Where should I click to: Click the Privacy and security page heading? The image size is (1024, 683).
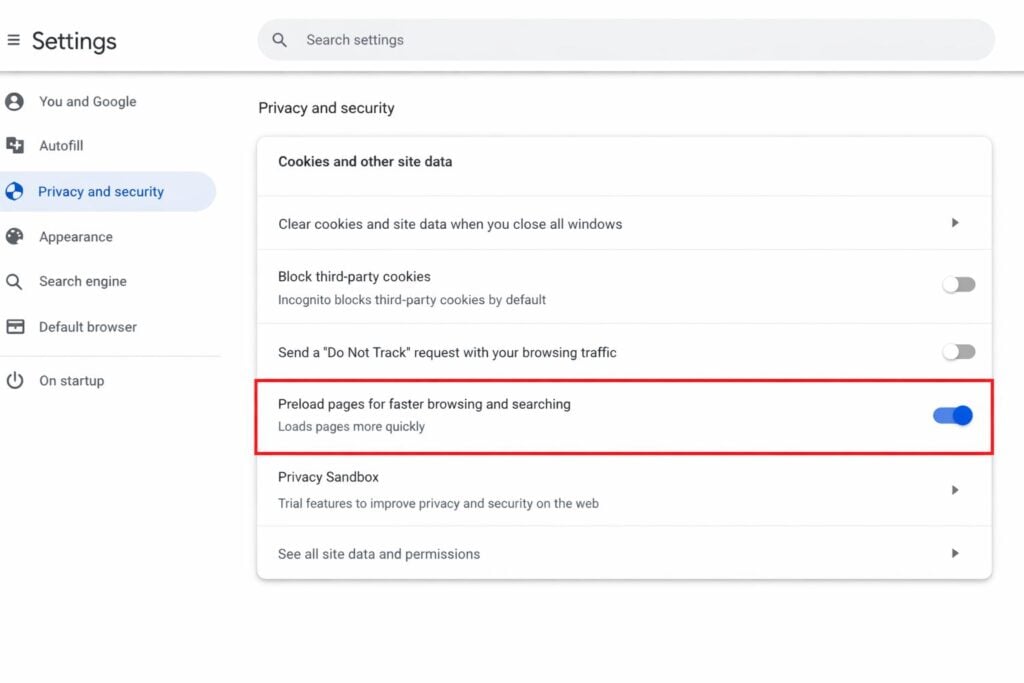click(326, 107)
